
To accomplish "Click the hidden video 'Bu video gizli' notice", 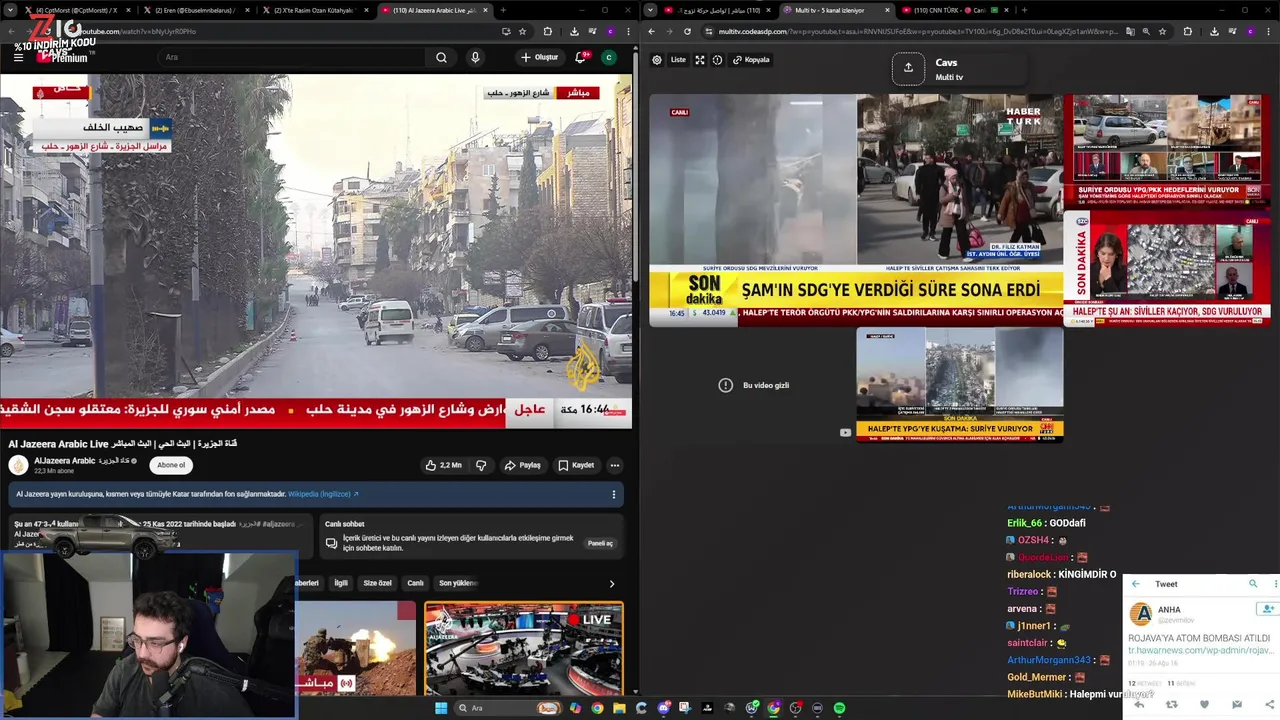I will tap(755, 385).
